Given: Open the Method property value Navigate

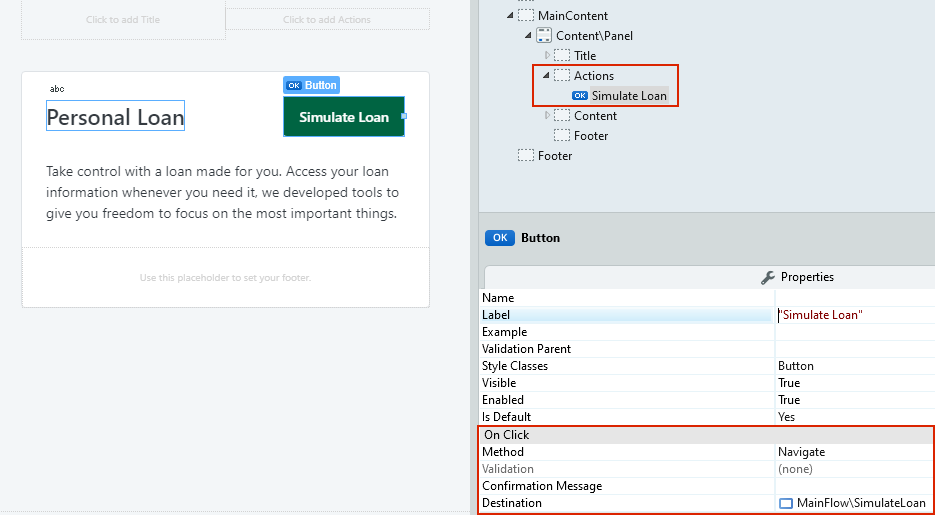Looking at the screenshot, I should click(x=854, y=452).
